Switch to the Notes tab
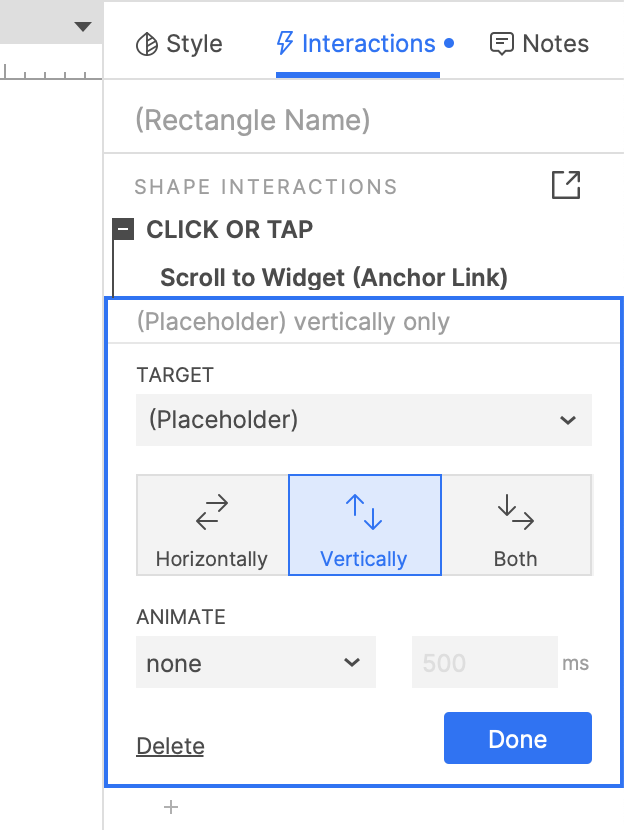The image size is (624, 830). (539, 44)
